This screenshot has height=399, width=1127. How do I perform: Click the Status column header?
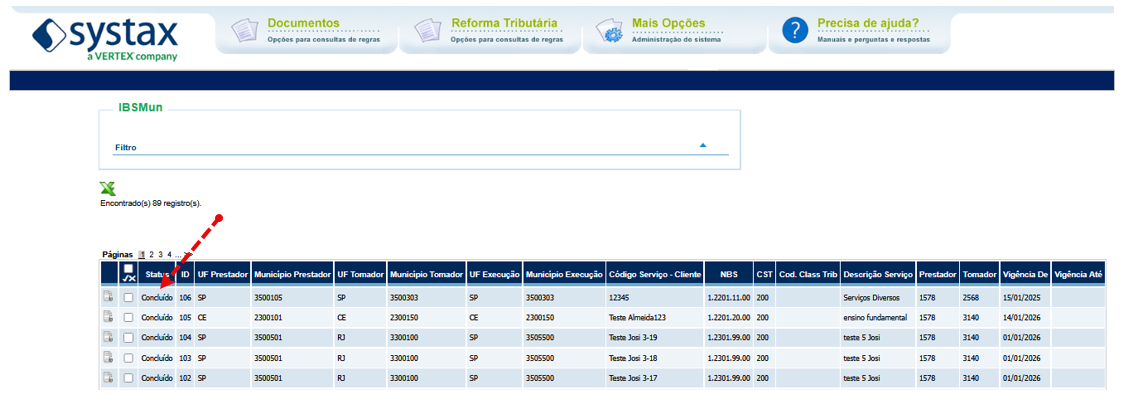157,275
